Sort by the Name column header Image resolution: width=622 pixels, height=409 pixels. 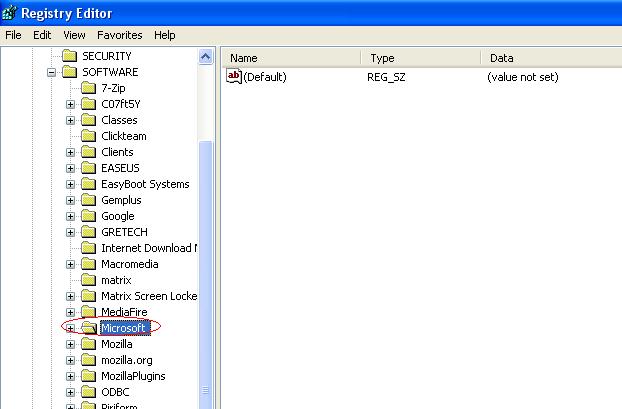[292, 58]
